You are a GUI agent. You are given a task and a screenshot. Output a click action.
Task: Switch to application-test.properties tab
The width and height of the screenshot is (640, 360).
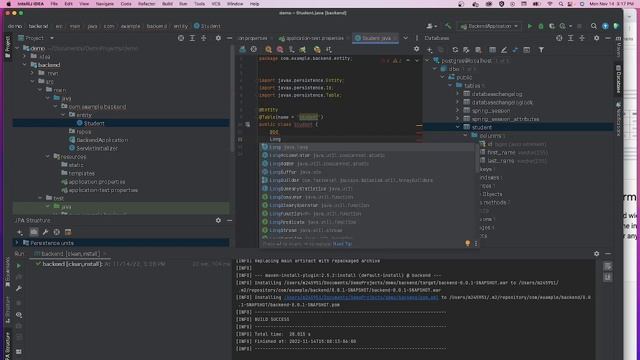point(312,38)
